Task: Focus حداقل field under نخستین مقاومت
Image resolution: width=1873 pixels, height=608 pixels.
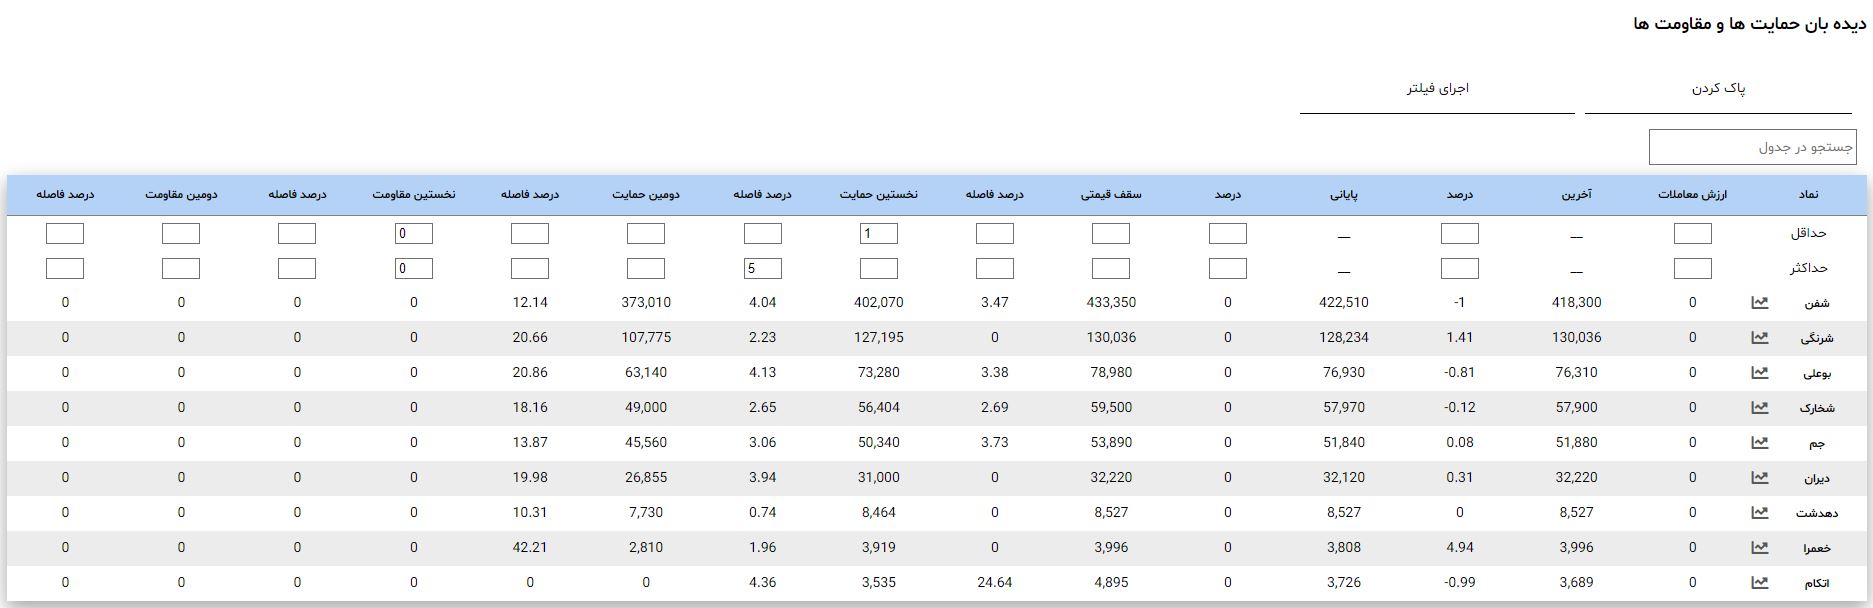Action: pyautogui.click(x=414, y=233)
